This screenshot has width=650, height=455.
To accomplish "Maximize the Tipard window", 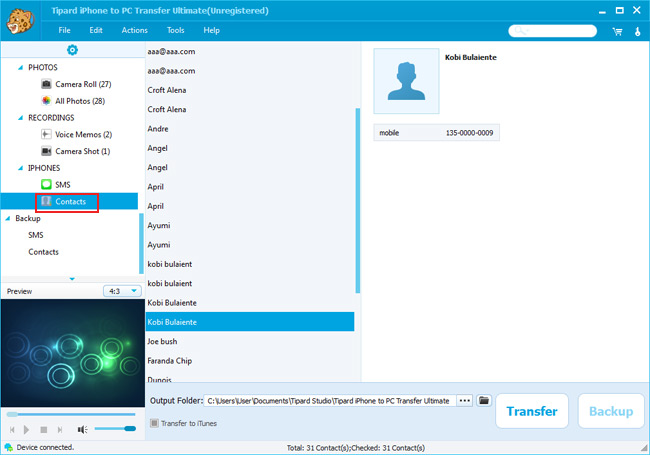I will 619,10.
